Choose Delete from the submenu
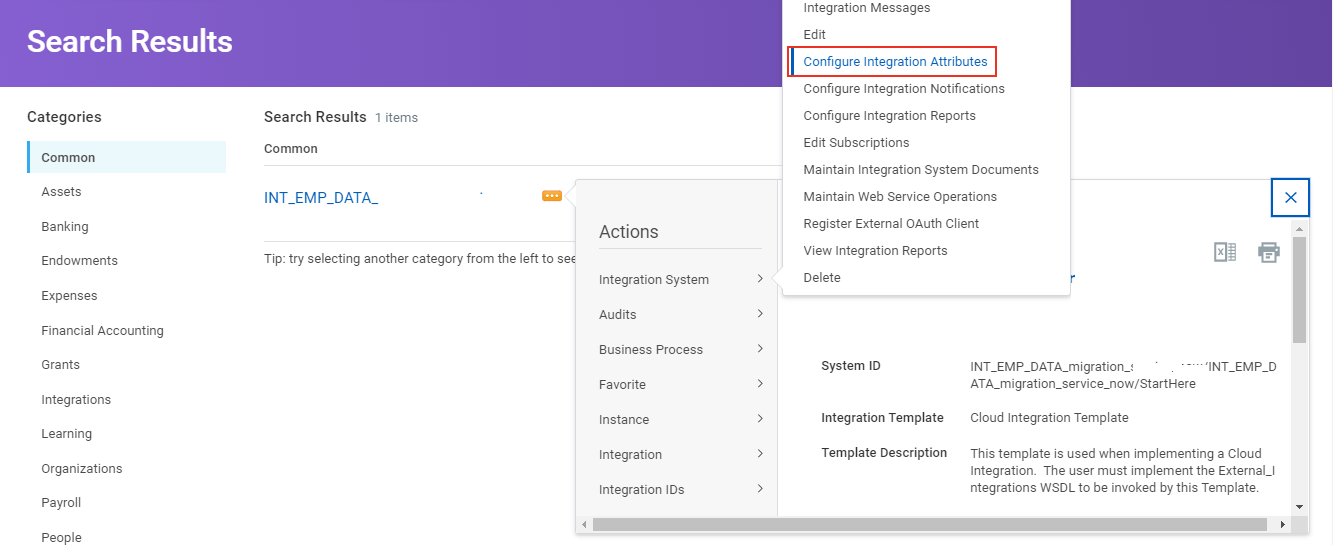1333x545 pixels. (x=822, y=278)
